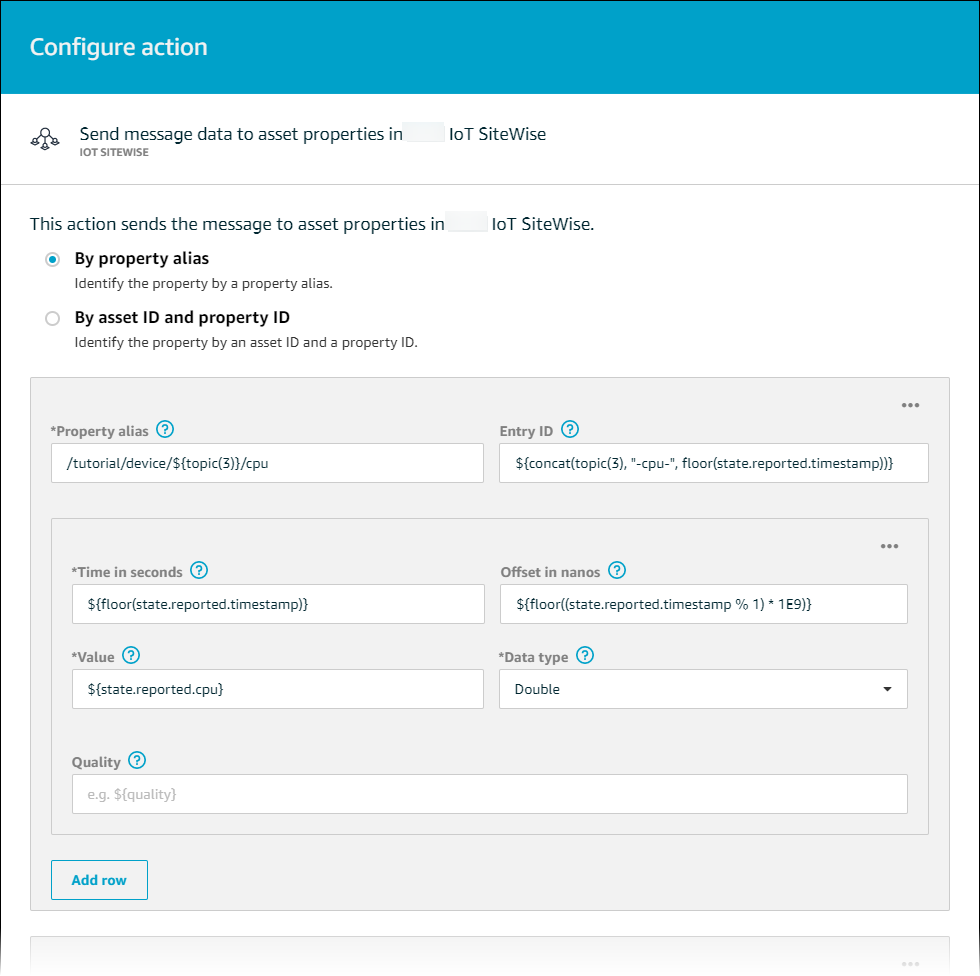This screenshot has width=980, height=976.
Task: Show help tooltip for Quality
Action: (138, 761)
